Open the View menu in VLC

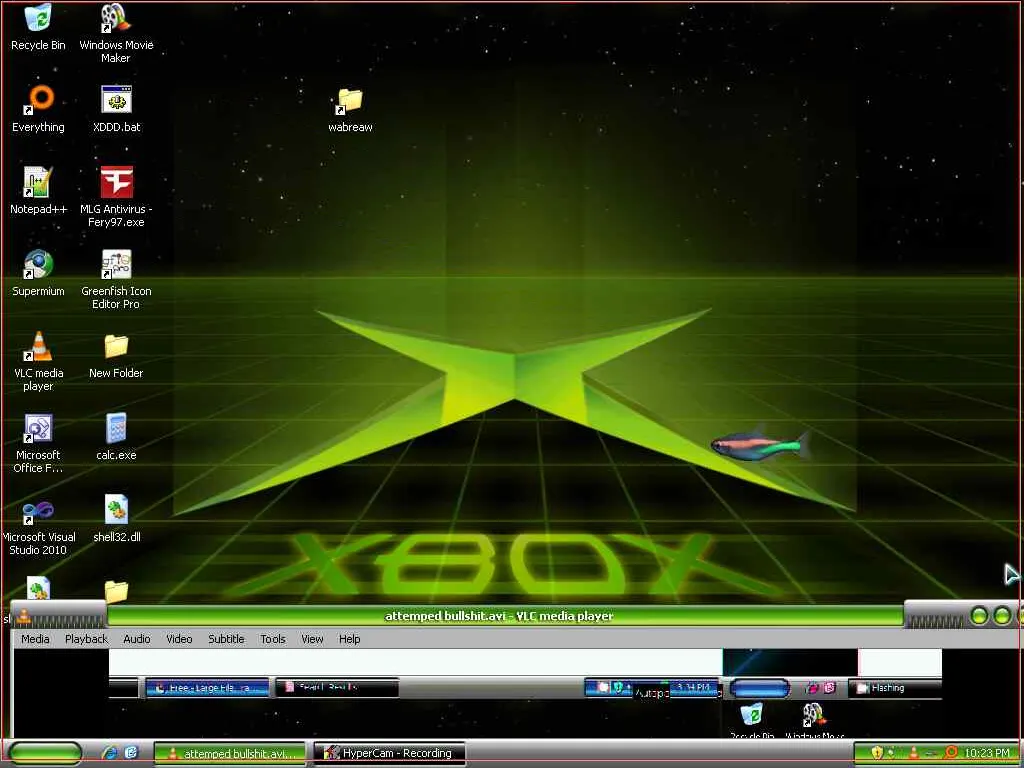point(312,639)
